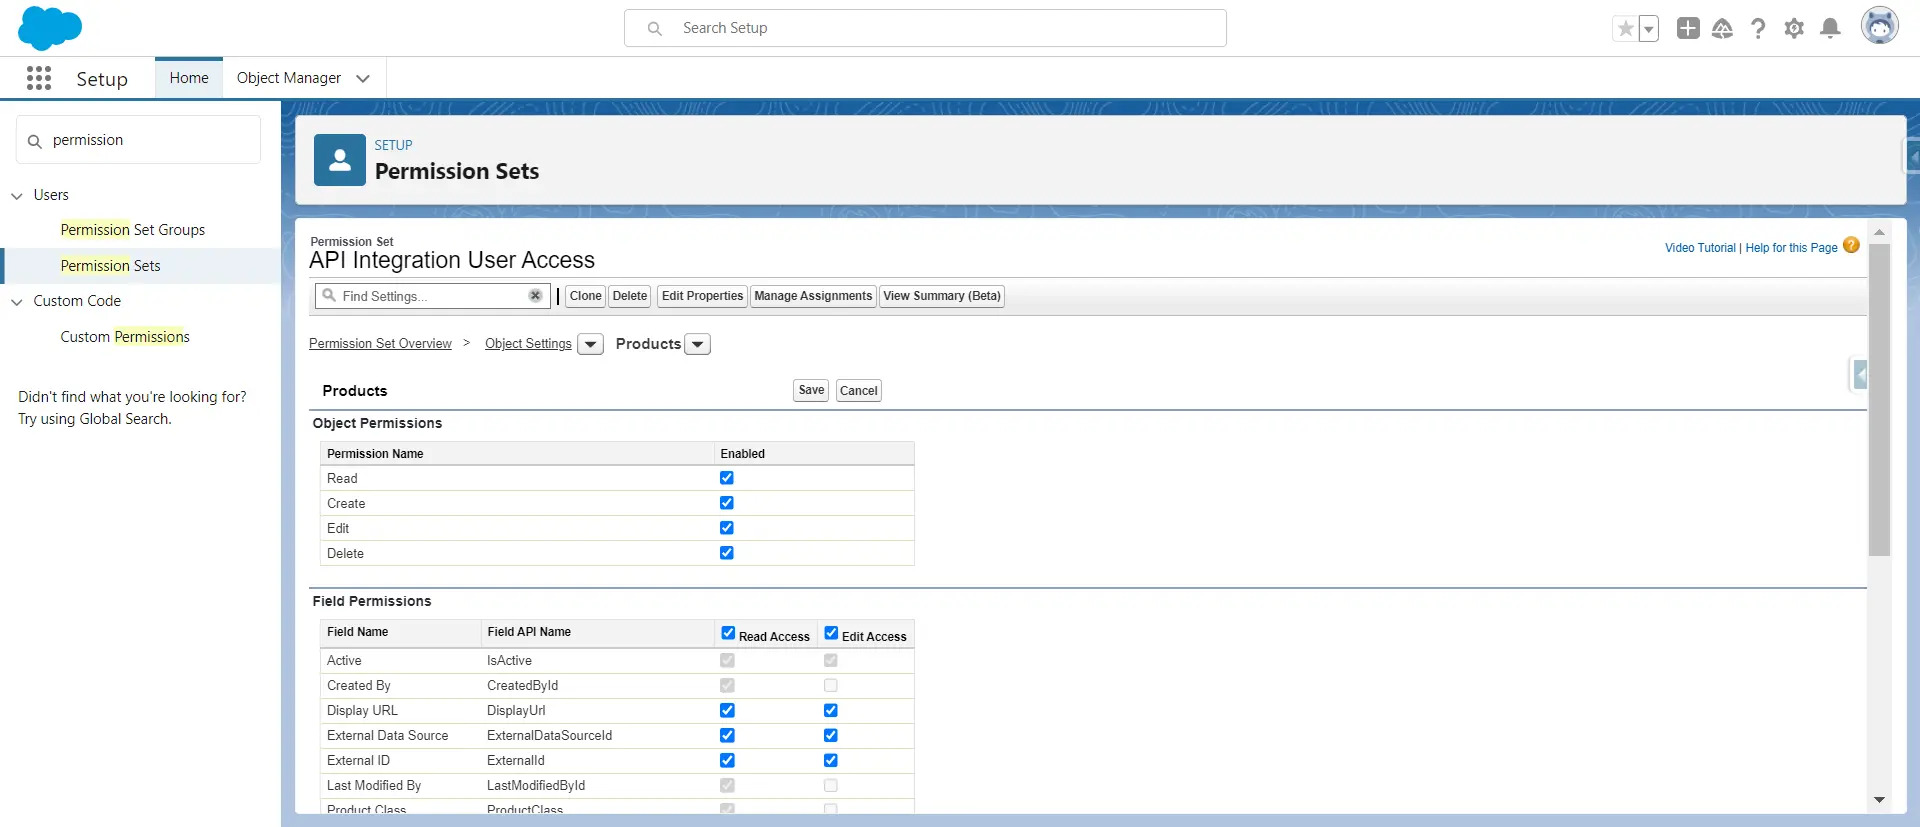Open the user avatar profile menu

(1879, 26)
